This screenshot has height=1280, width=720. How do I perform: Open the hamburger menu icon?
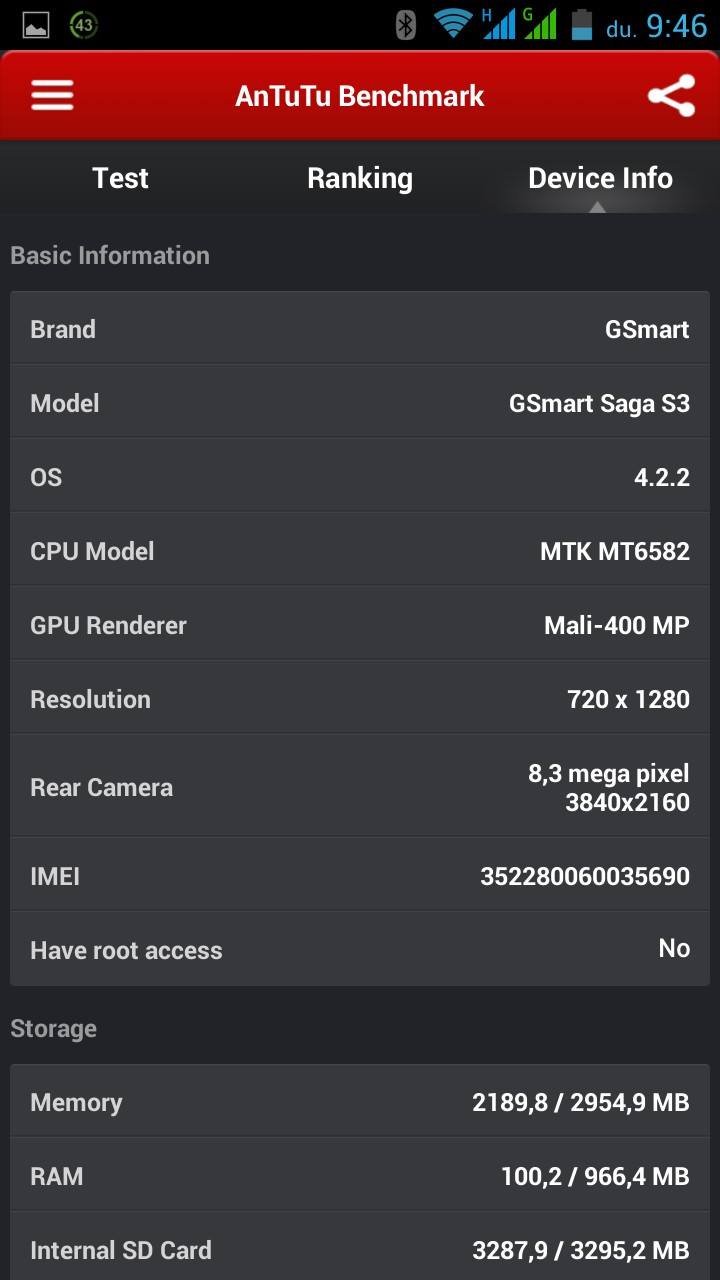[x=52, y=96]
